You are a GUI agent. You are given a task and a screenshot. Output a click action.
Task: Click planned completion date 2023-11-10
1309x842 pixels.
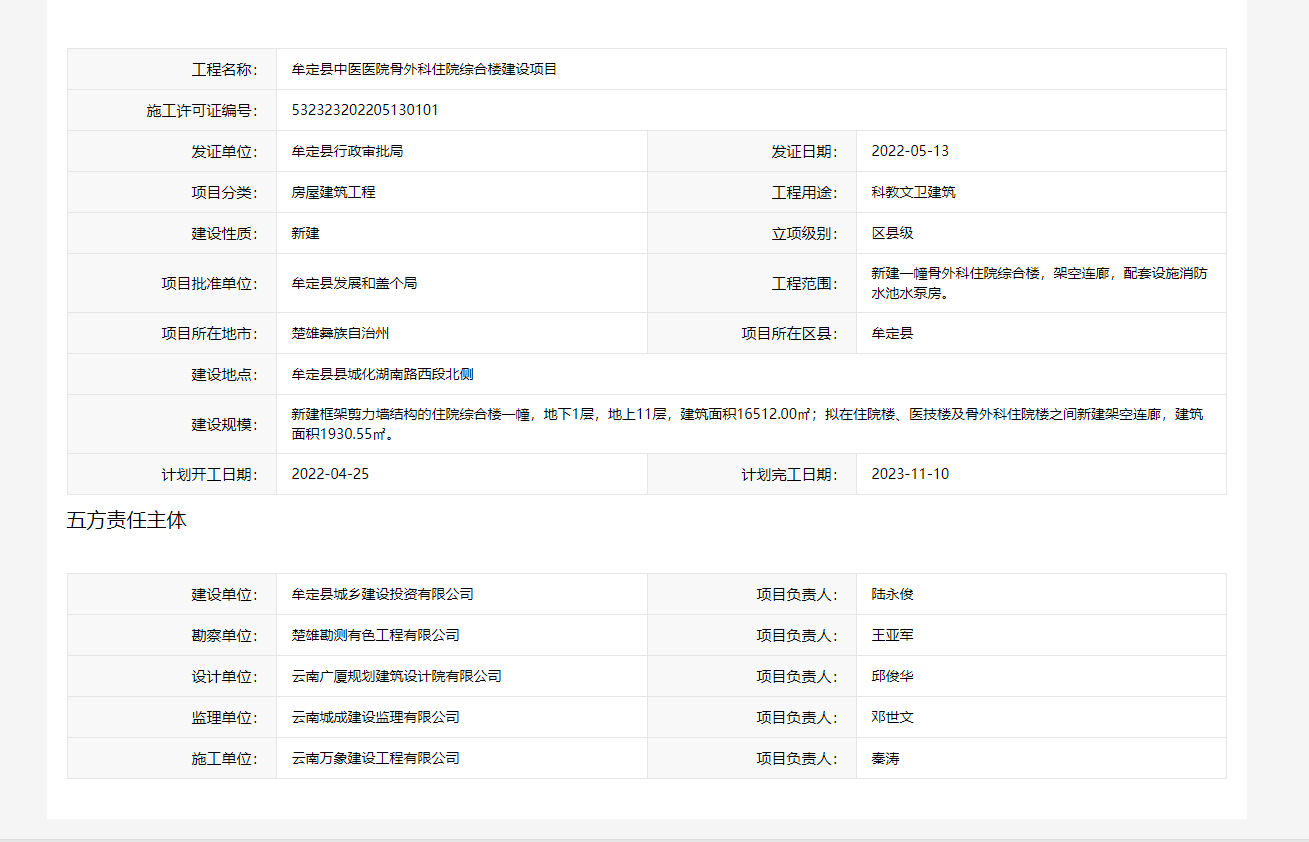click(x=910, y=474)
